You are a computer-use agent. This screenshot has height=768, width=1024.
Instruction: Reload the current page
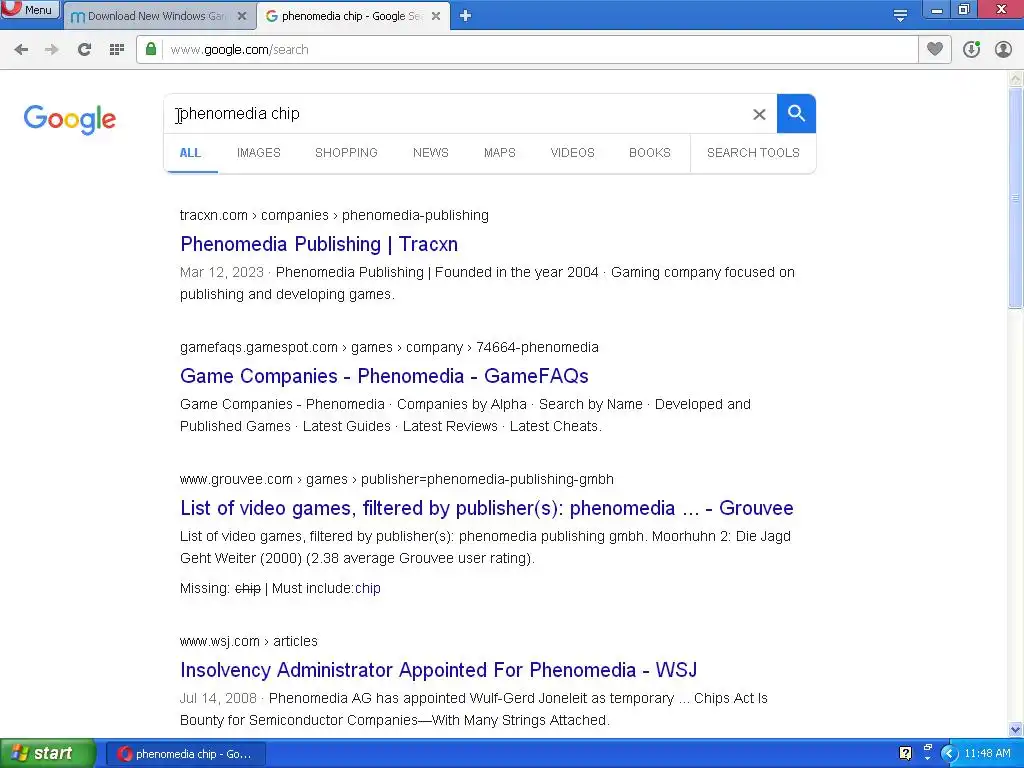coord(84,50)
